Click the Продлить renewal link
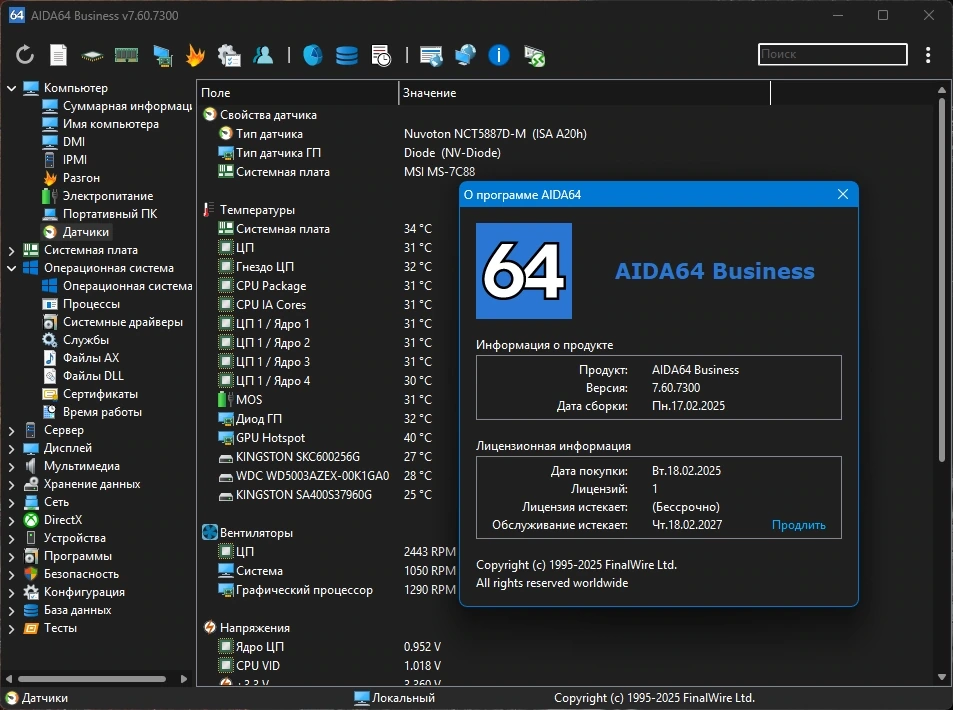The width and height of the screenshot is (953, 710). click(x=798, y=525)
